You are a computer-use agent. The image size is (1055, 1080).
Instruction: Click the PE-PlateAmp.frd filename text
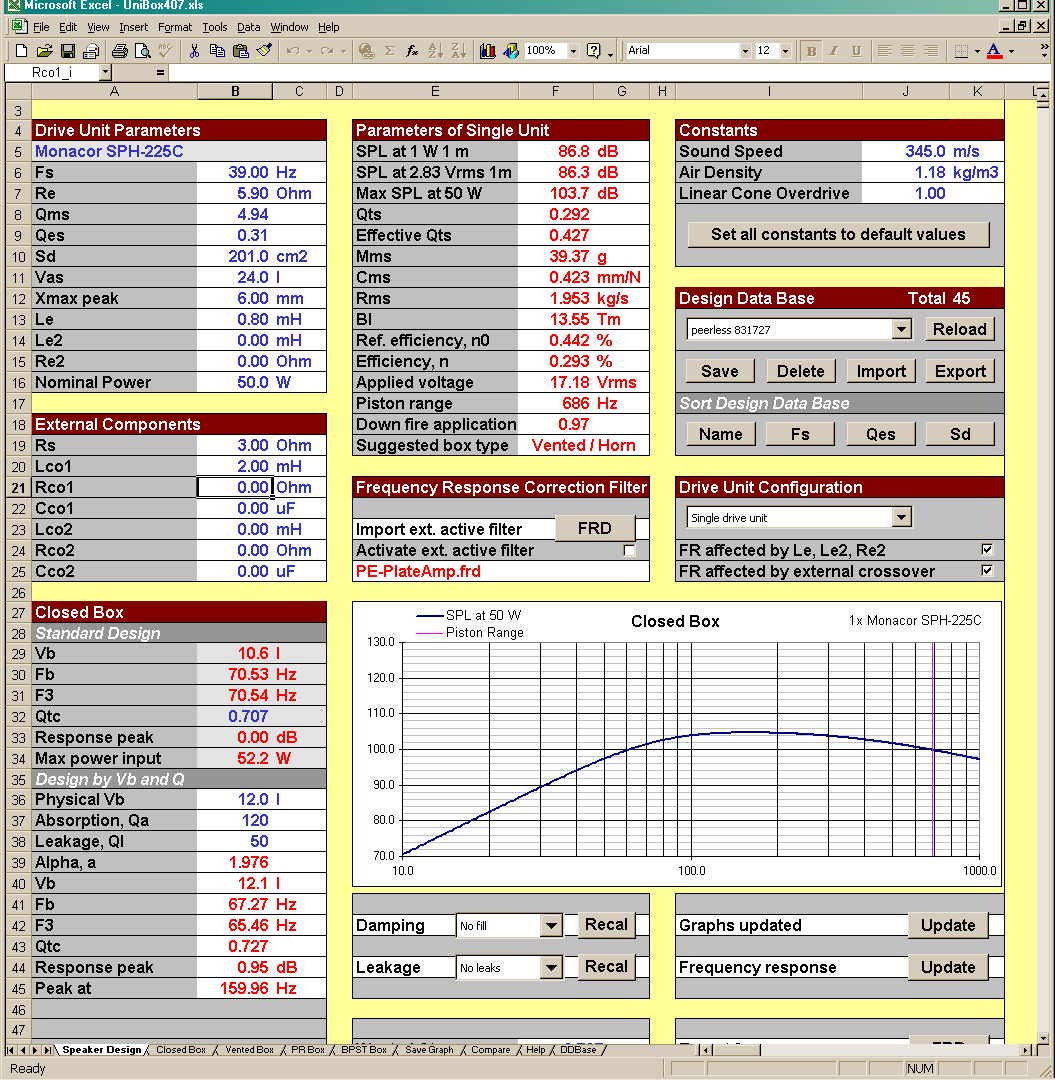click(418, 572)
